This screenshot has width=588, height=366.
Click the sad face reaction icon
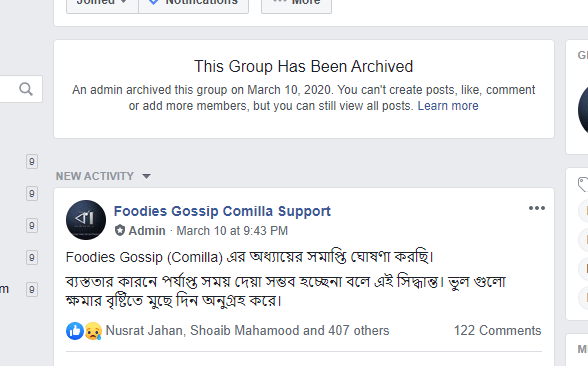point(93,331)
